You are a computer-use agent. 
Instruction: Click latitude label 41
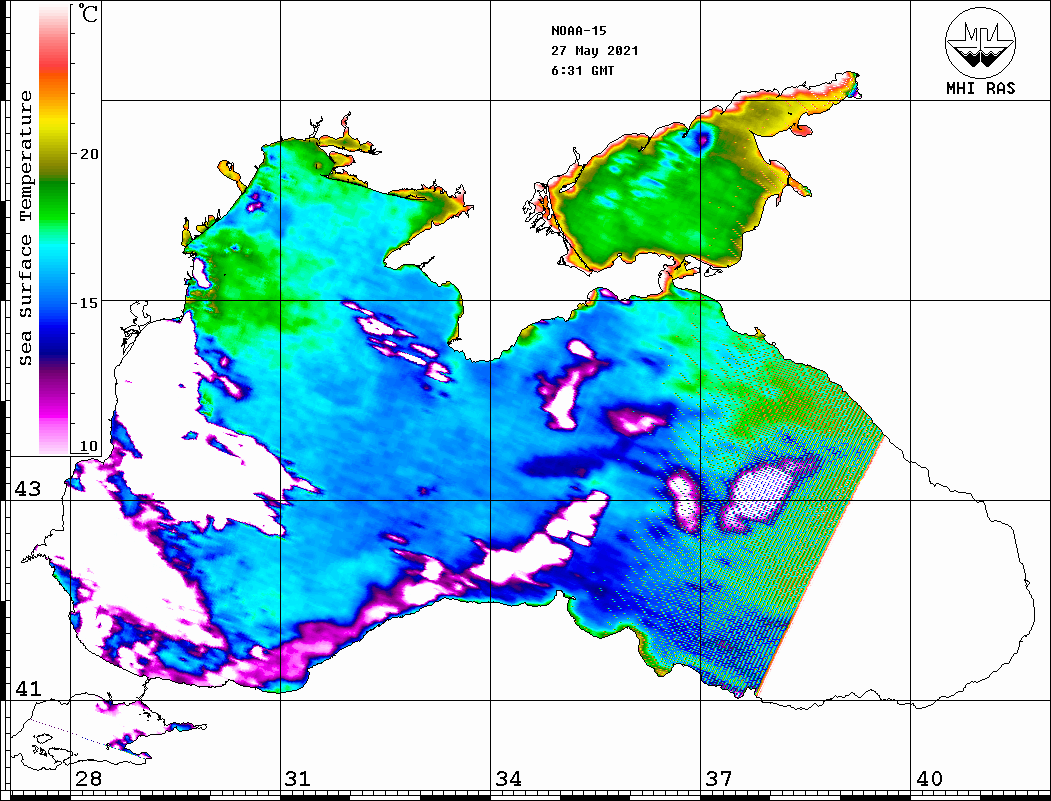pyautogui.click(x=27, y=688)
